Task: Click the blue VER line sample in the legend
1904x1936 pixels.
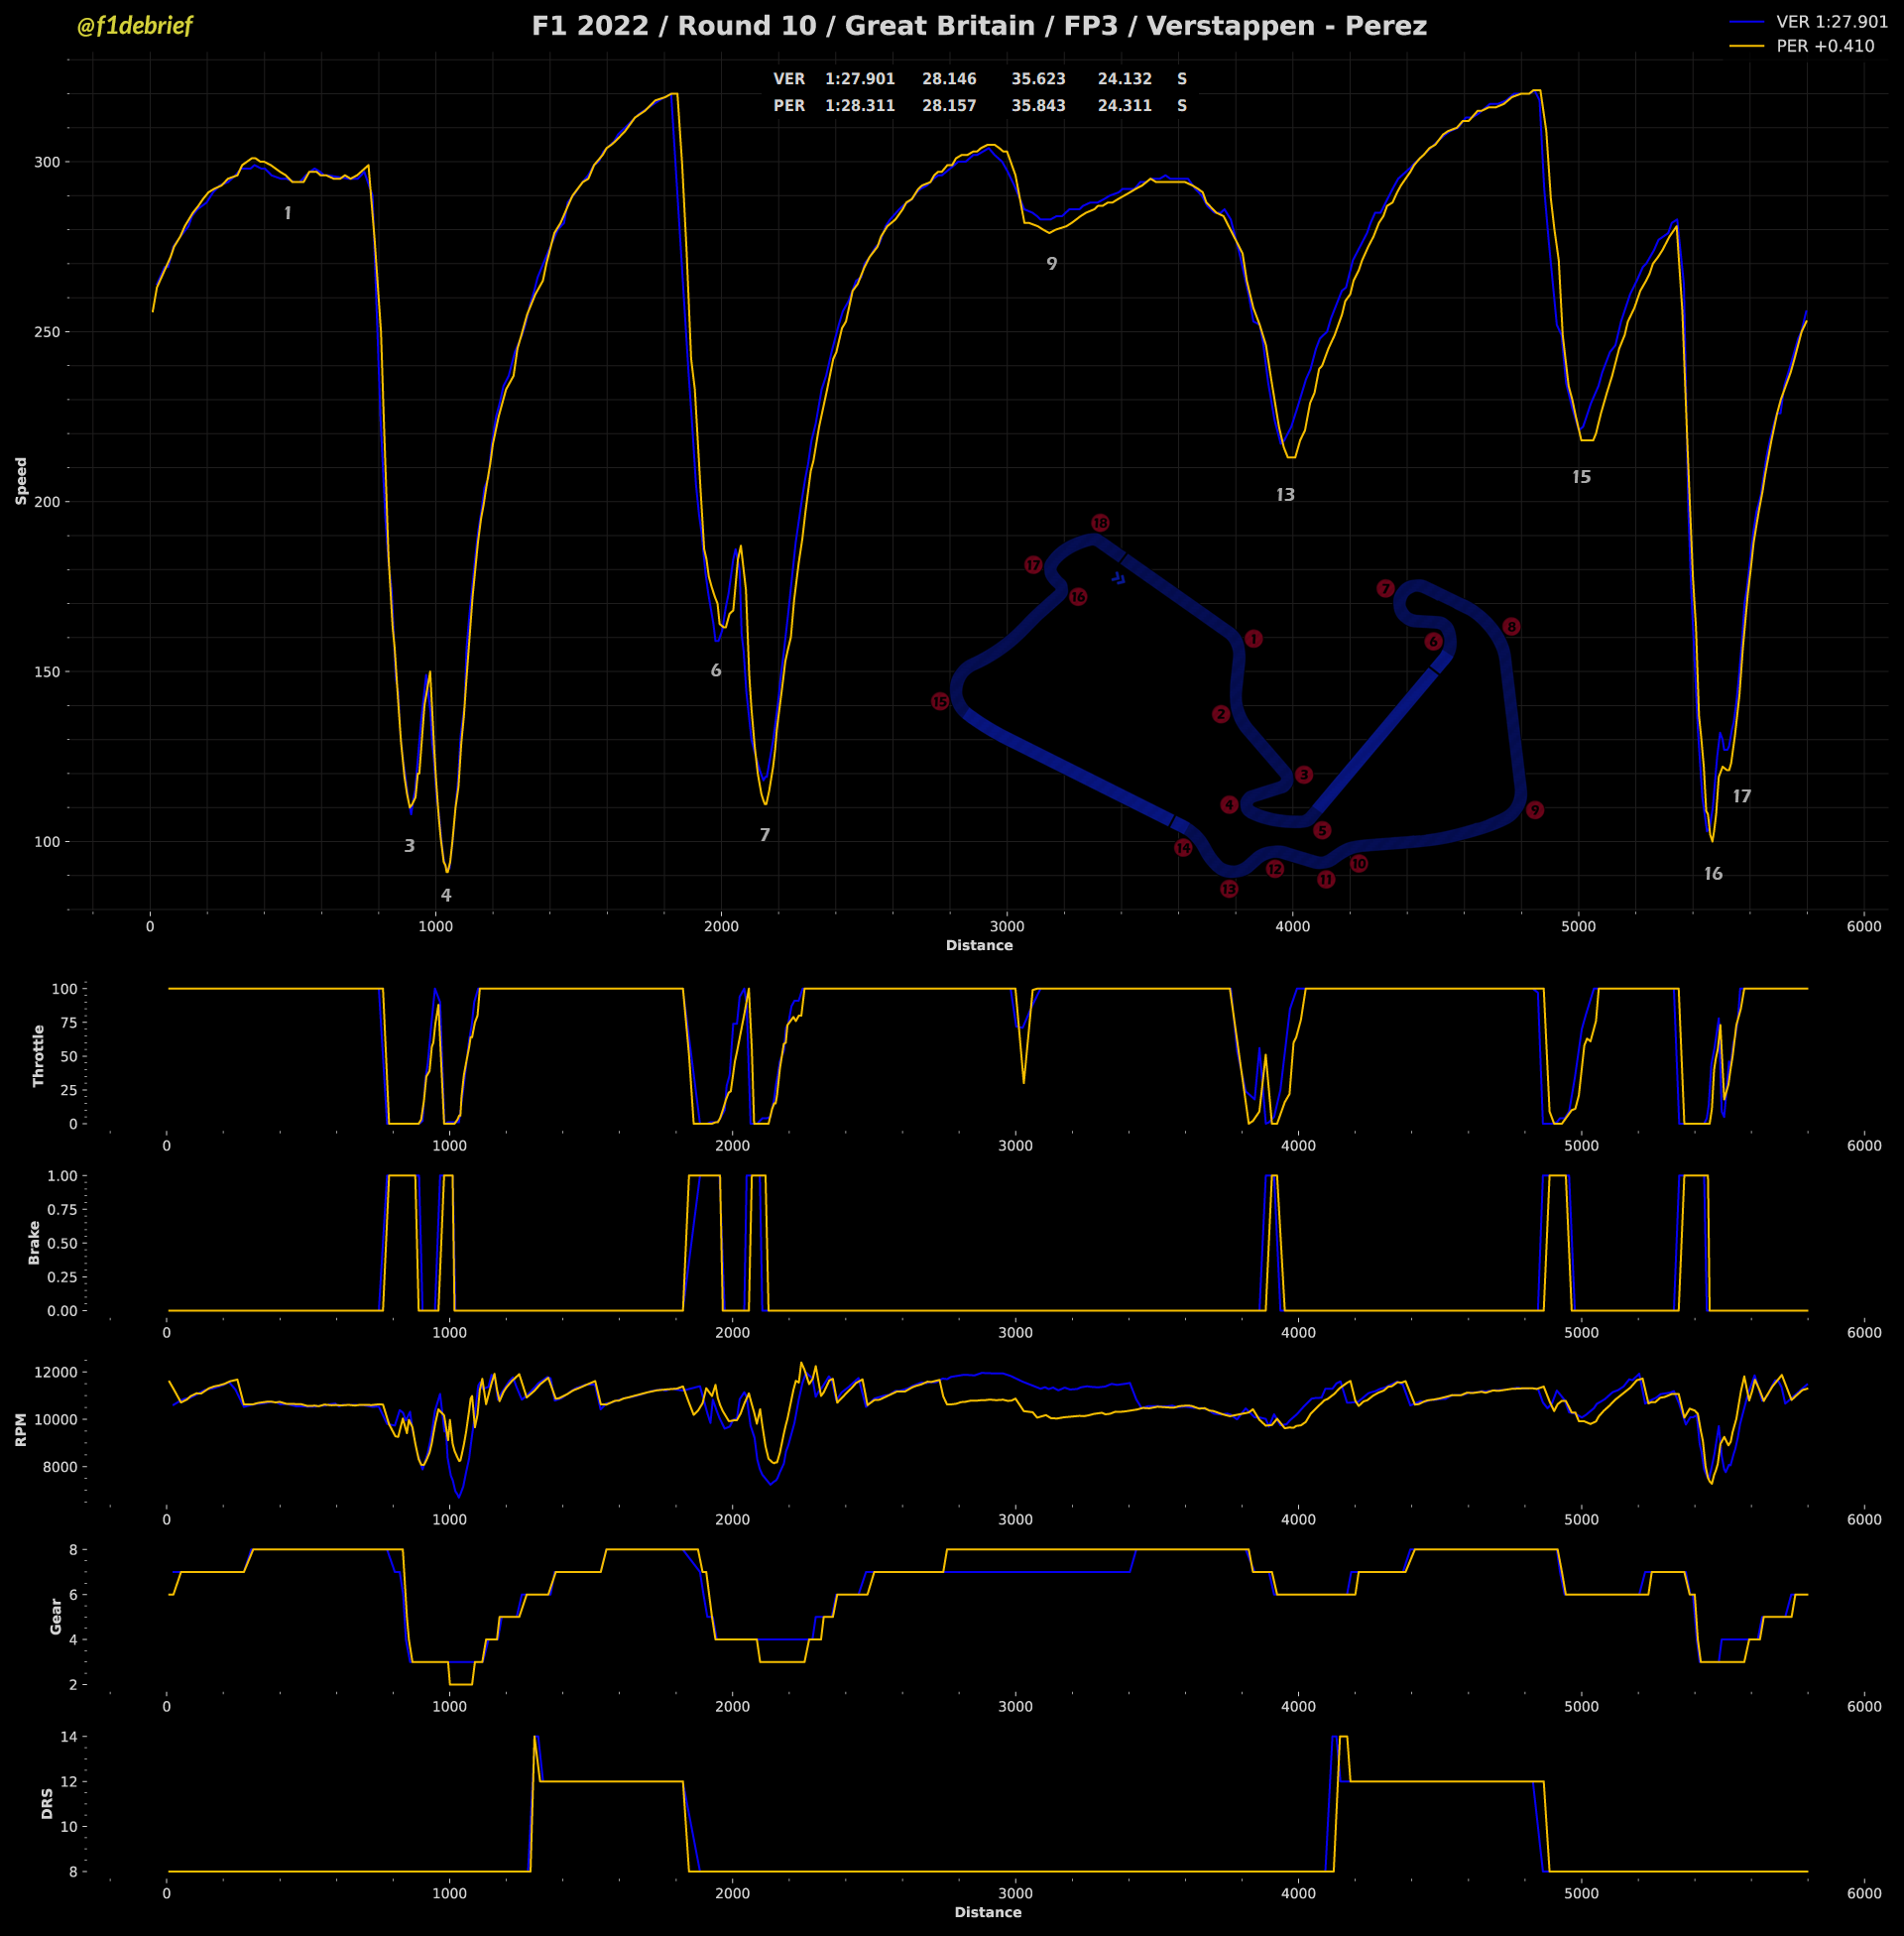Action: pos(1747,22)
